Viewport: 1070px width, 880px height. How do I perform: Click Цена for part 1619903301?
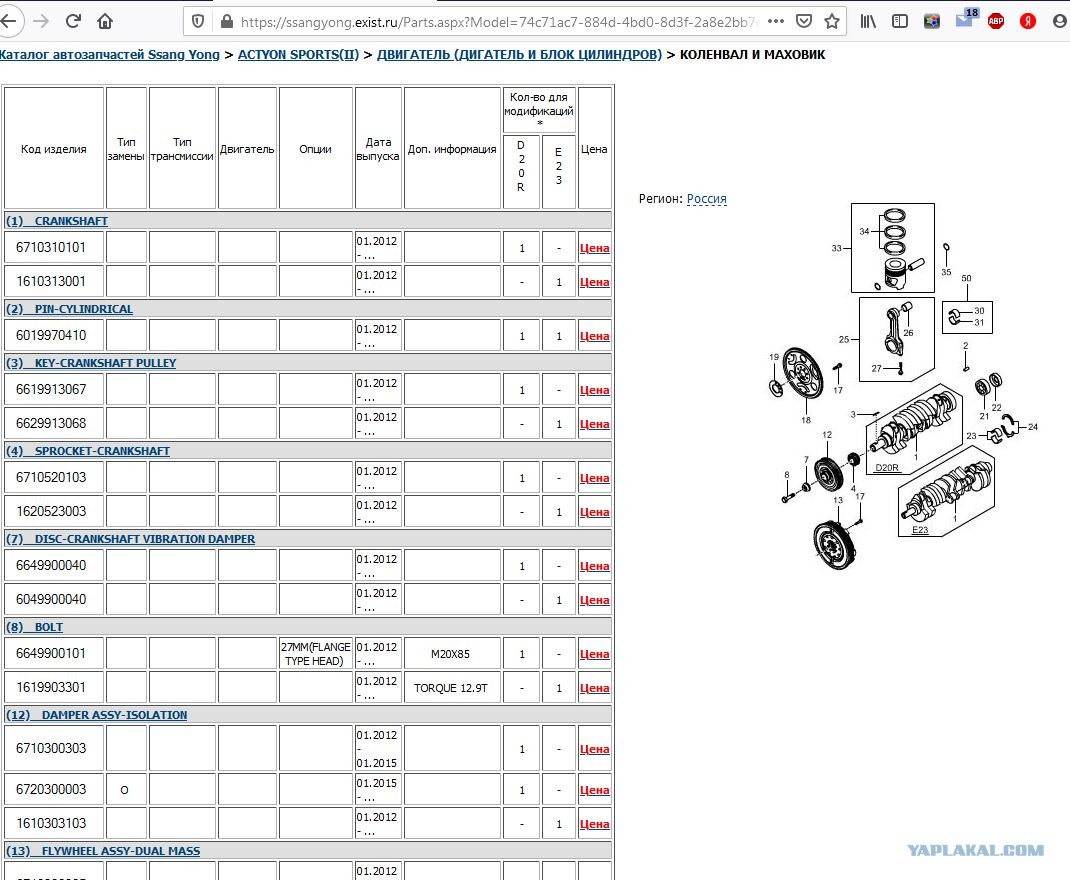point(594,688)
